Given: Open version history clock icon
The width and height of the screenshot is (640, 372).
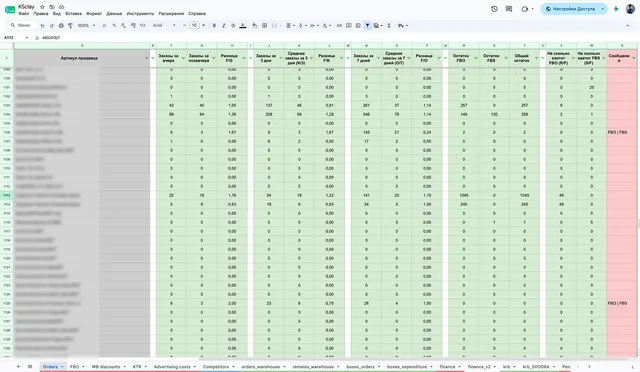Looking at the screenshot, I should [494, 9].
